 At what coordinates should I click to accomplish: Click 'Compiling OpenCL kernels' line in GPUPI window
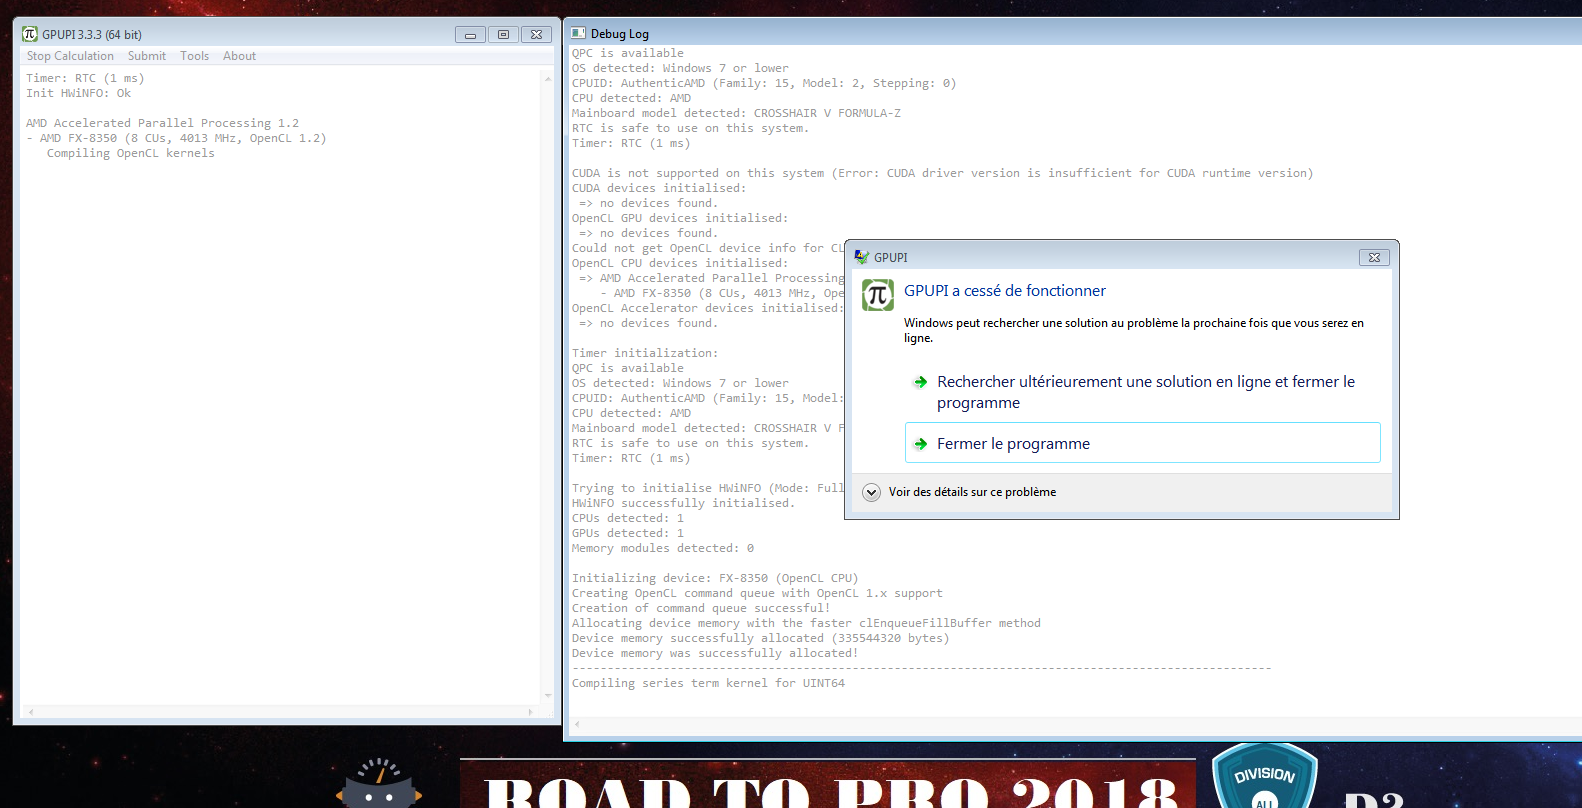(x=130, y=153)
